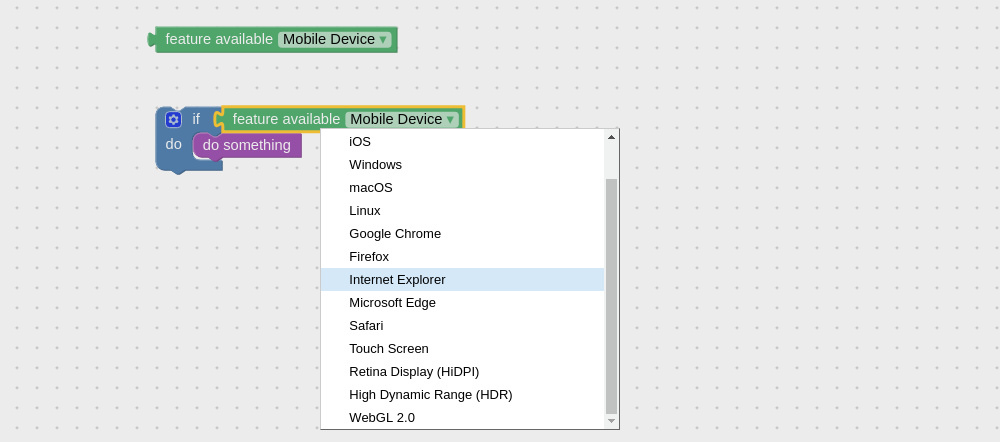Open the top block's Mobile Device dropdown
This screenshot has width=1000, height=442.
point(335,40)
